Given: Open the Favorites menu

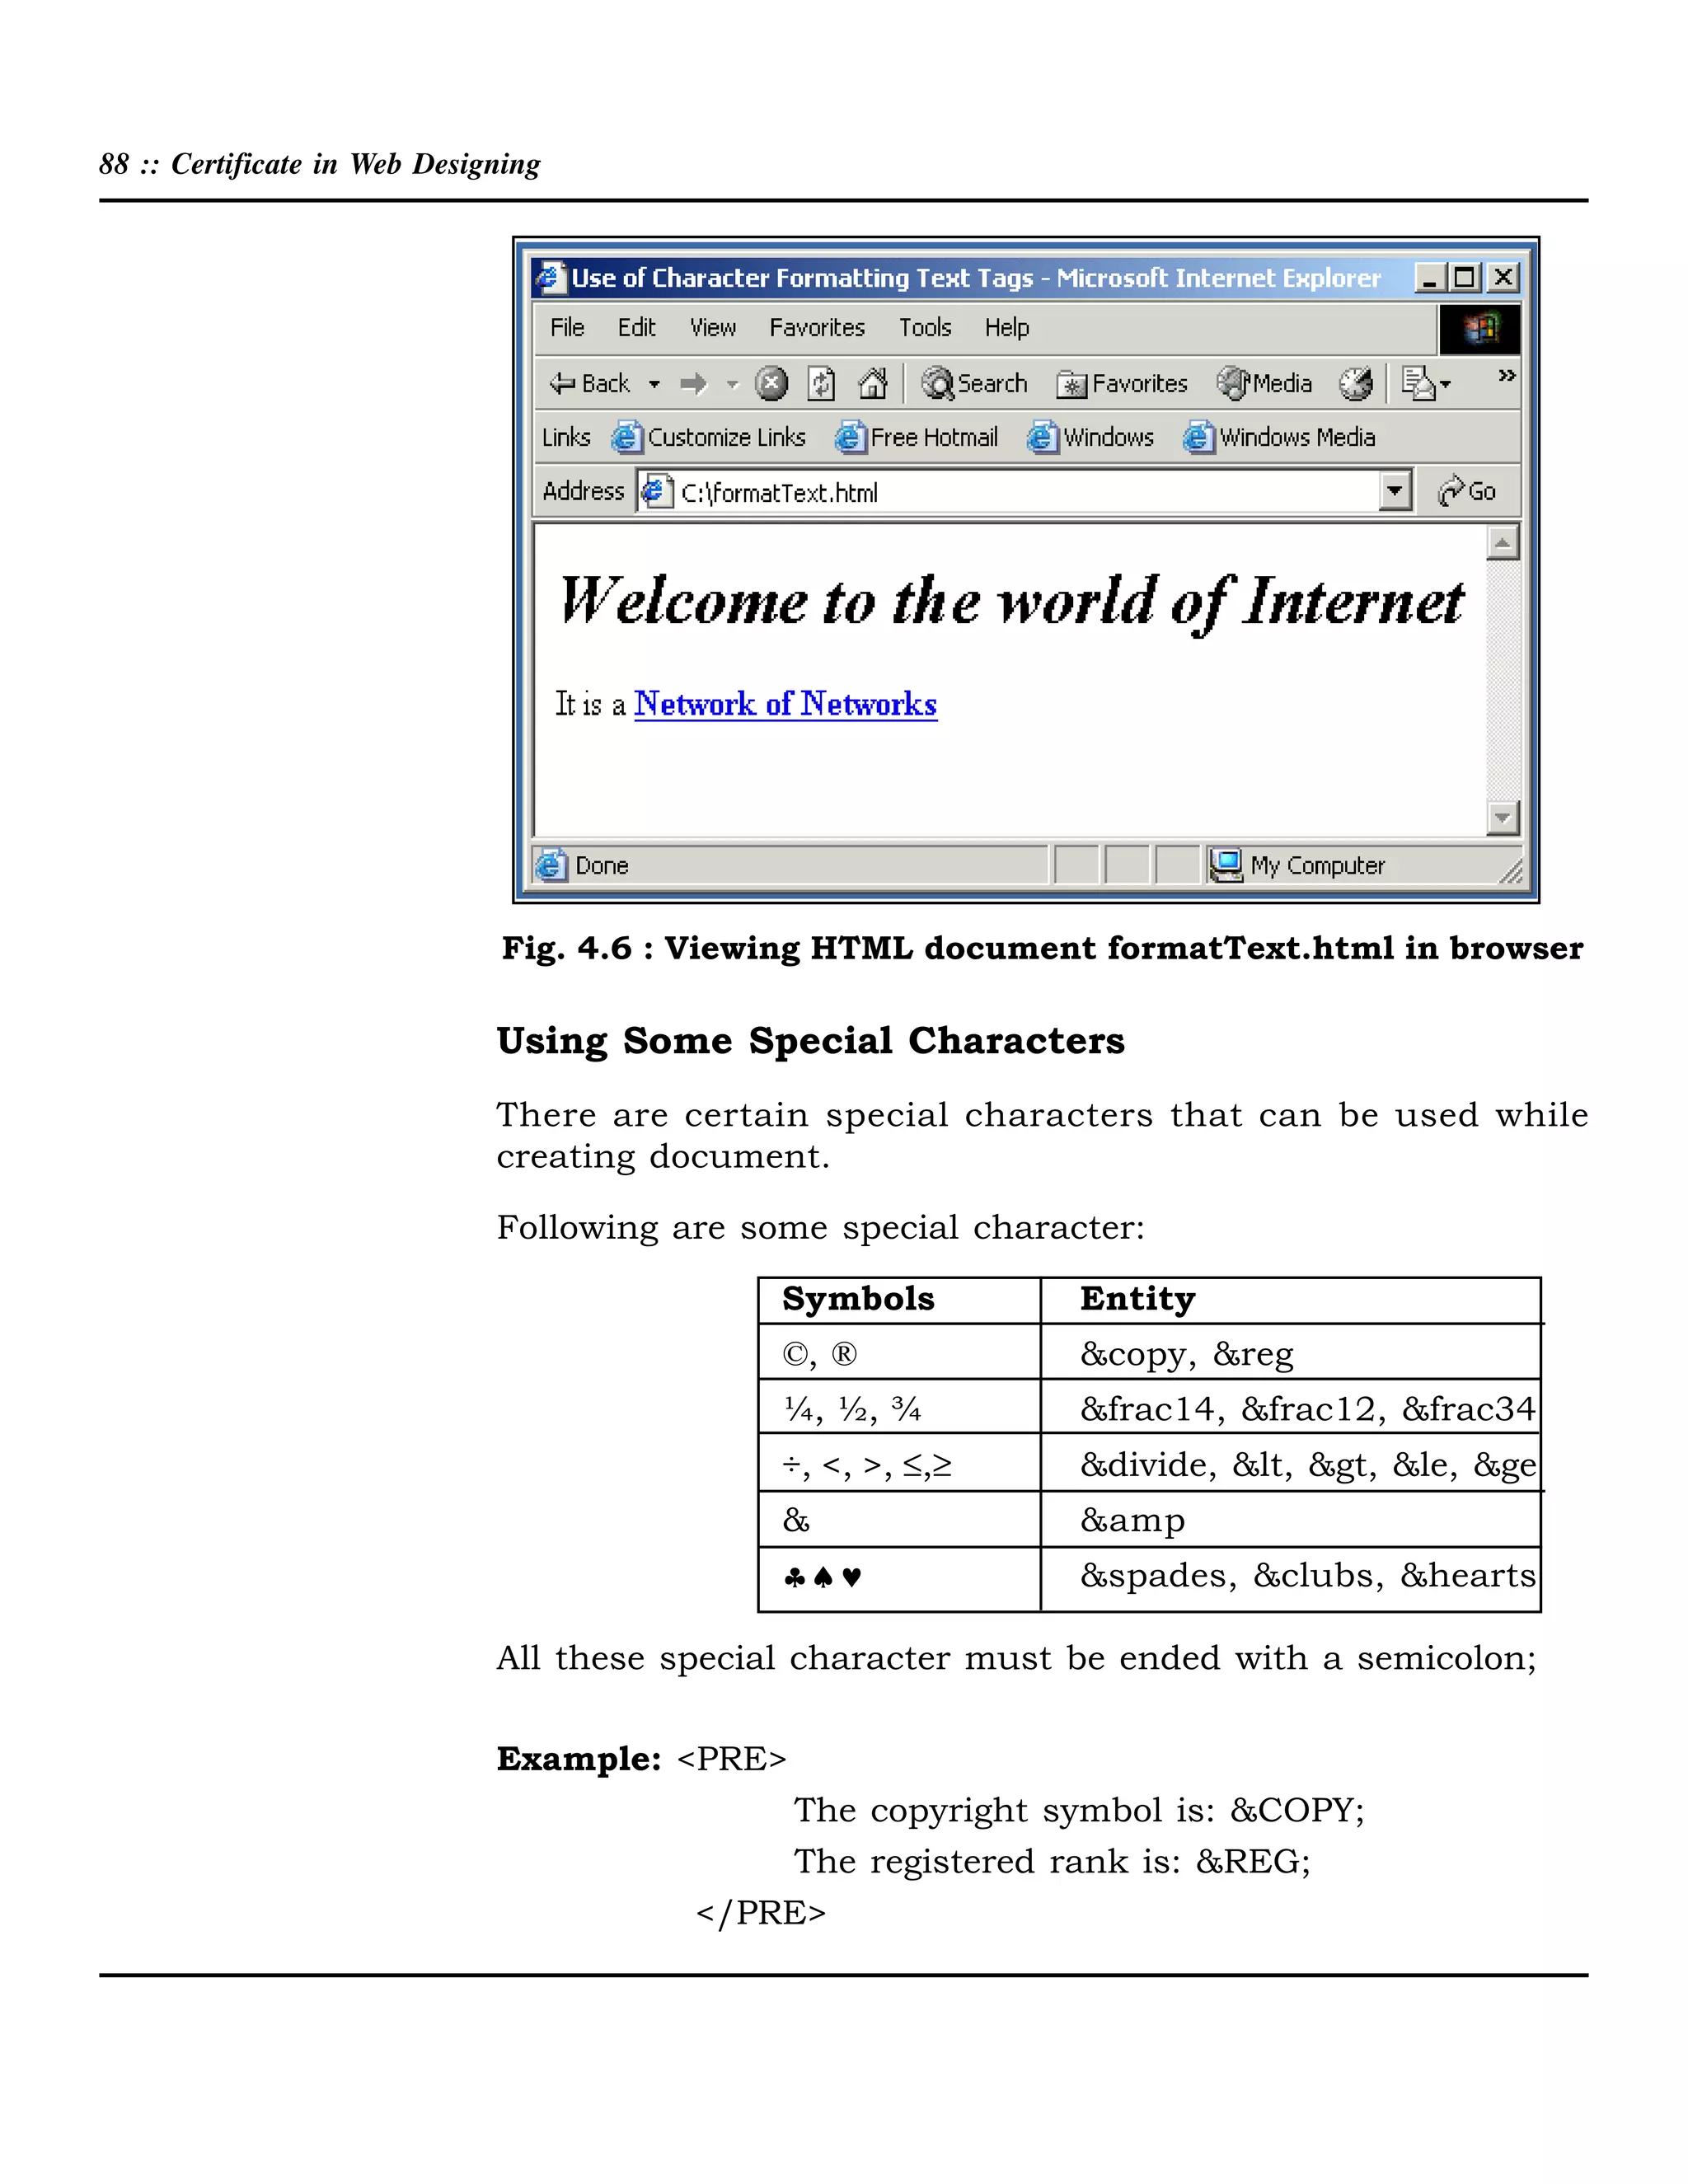Looking at the screenshot, I should click(817, 327).
